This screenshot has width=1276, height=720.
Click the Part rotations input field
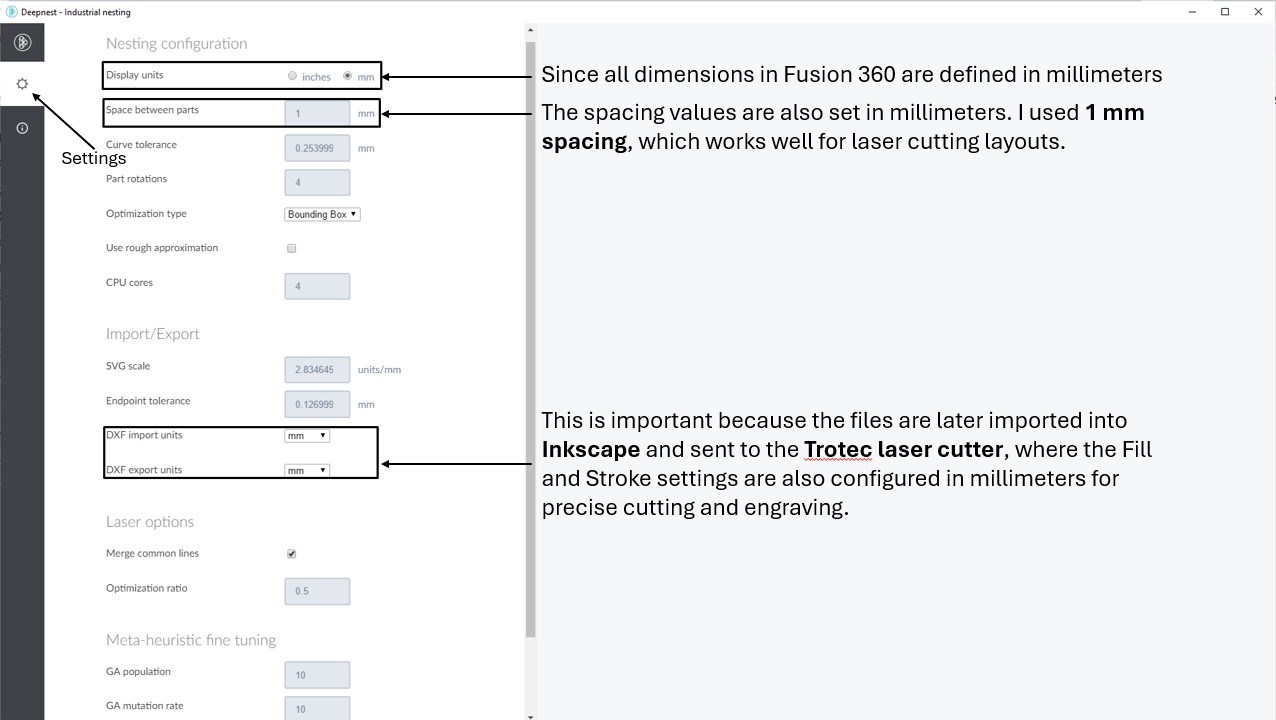click(x=317, y=182)
